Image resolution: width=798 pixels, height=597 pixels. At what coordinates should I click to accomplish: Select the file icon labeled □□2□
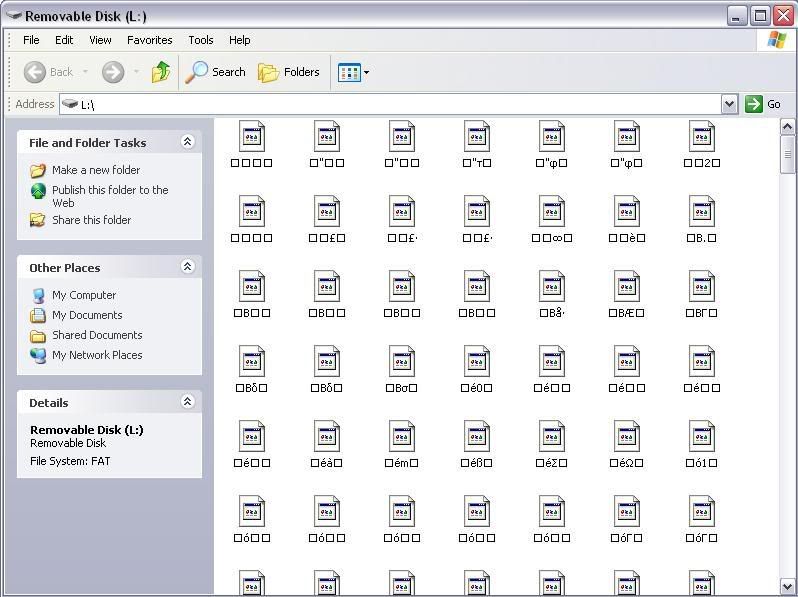coord(701,136)
